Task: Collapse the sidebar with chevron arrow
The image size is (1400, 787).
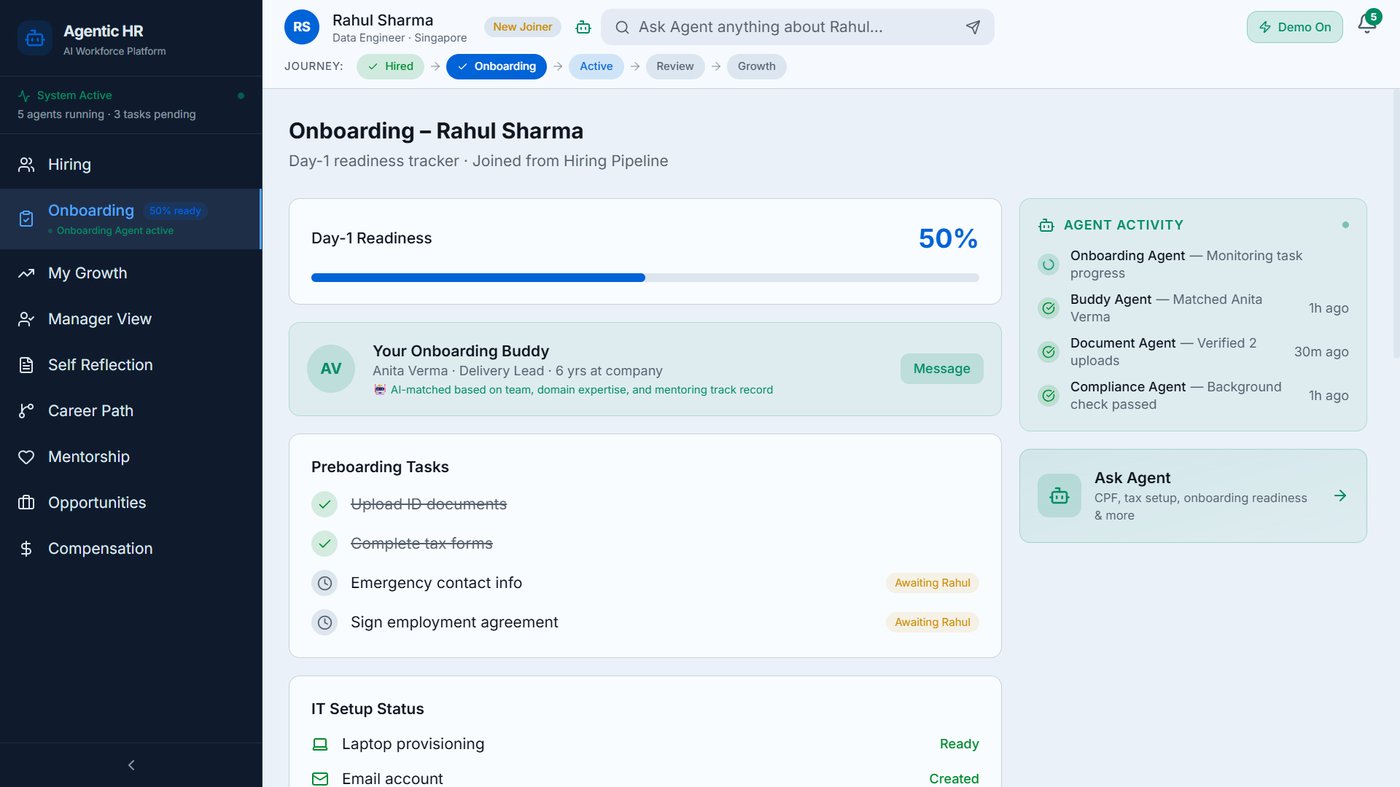Action: coord(131,765)
